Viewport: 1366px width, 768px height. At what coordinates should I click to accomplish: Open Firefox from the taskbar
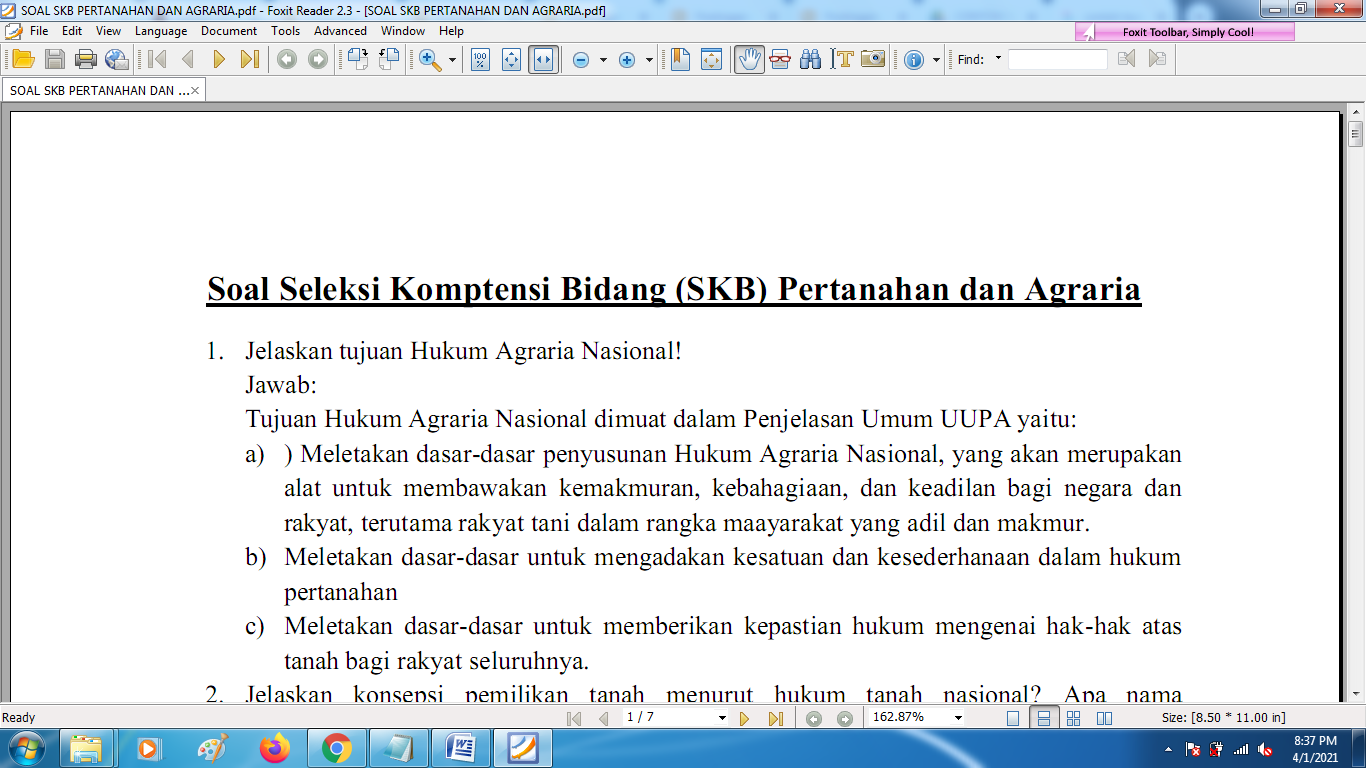[x=274, y=748]
